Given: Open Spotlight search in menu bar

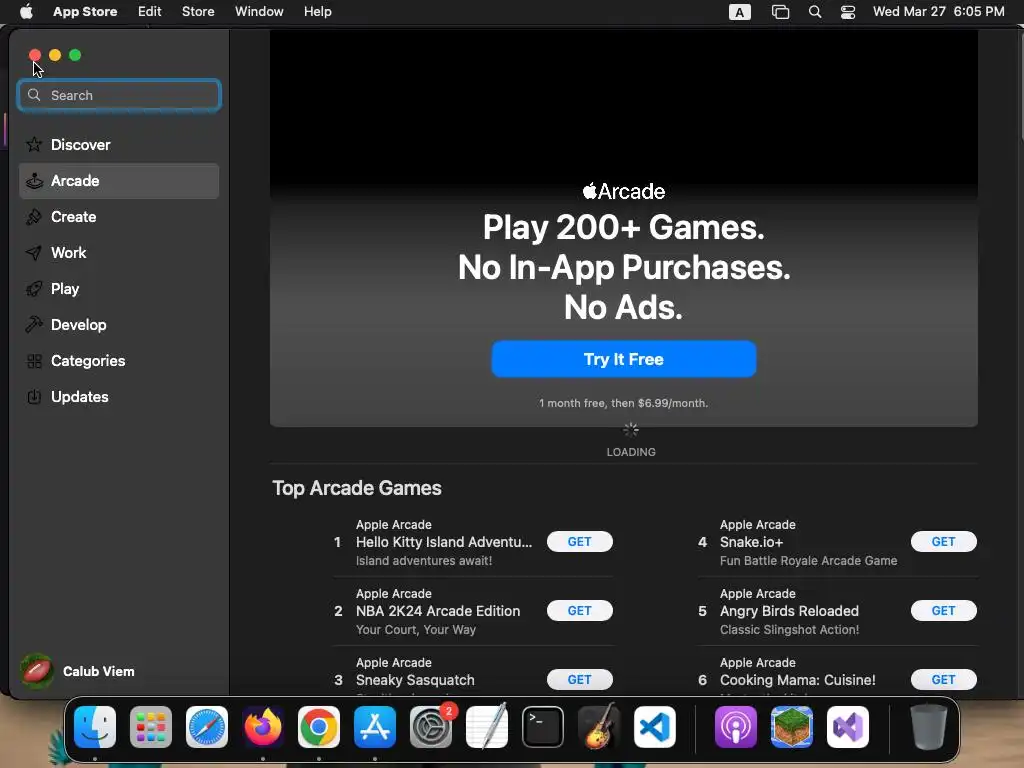Looking at the screenshot, I should (x=815, y=12).
